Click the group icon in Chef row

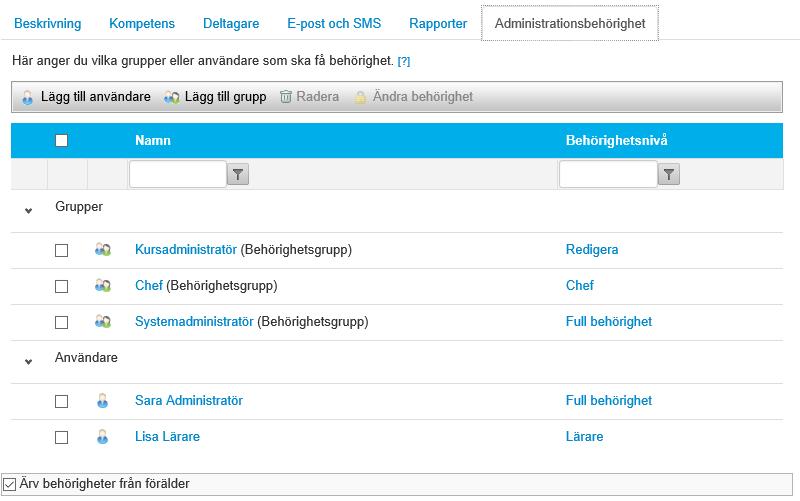click(103, 286)
